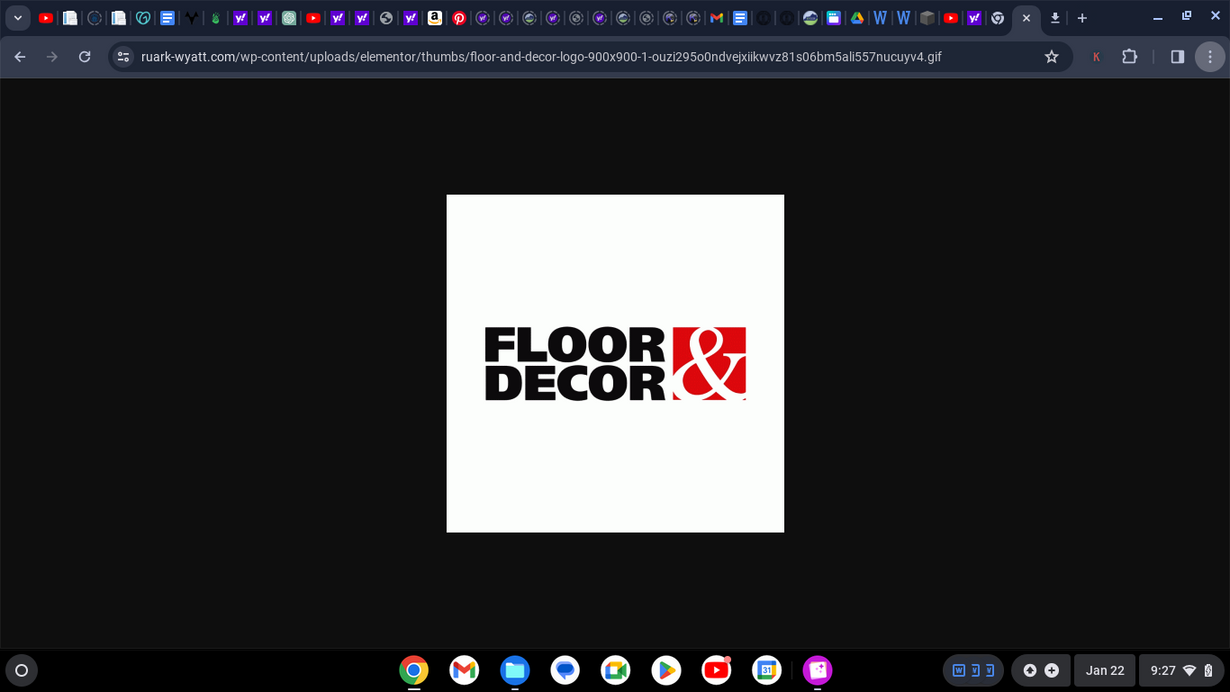Open Google Meet from the shelf
Screen dimensions: 1230x692
(x=615, y=670)
